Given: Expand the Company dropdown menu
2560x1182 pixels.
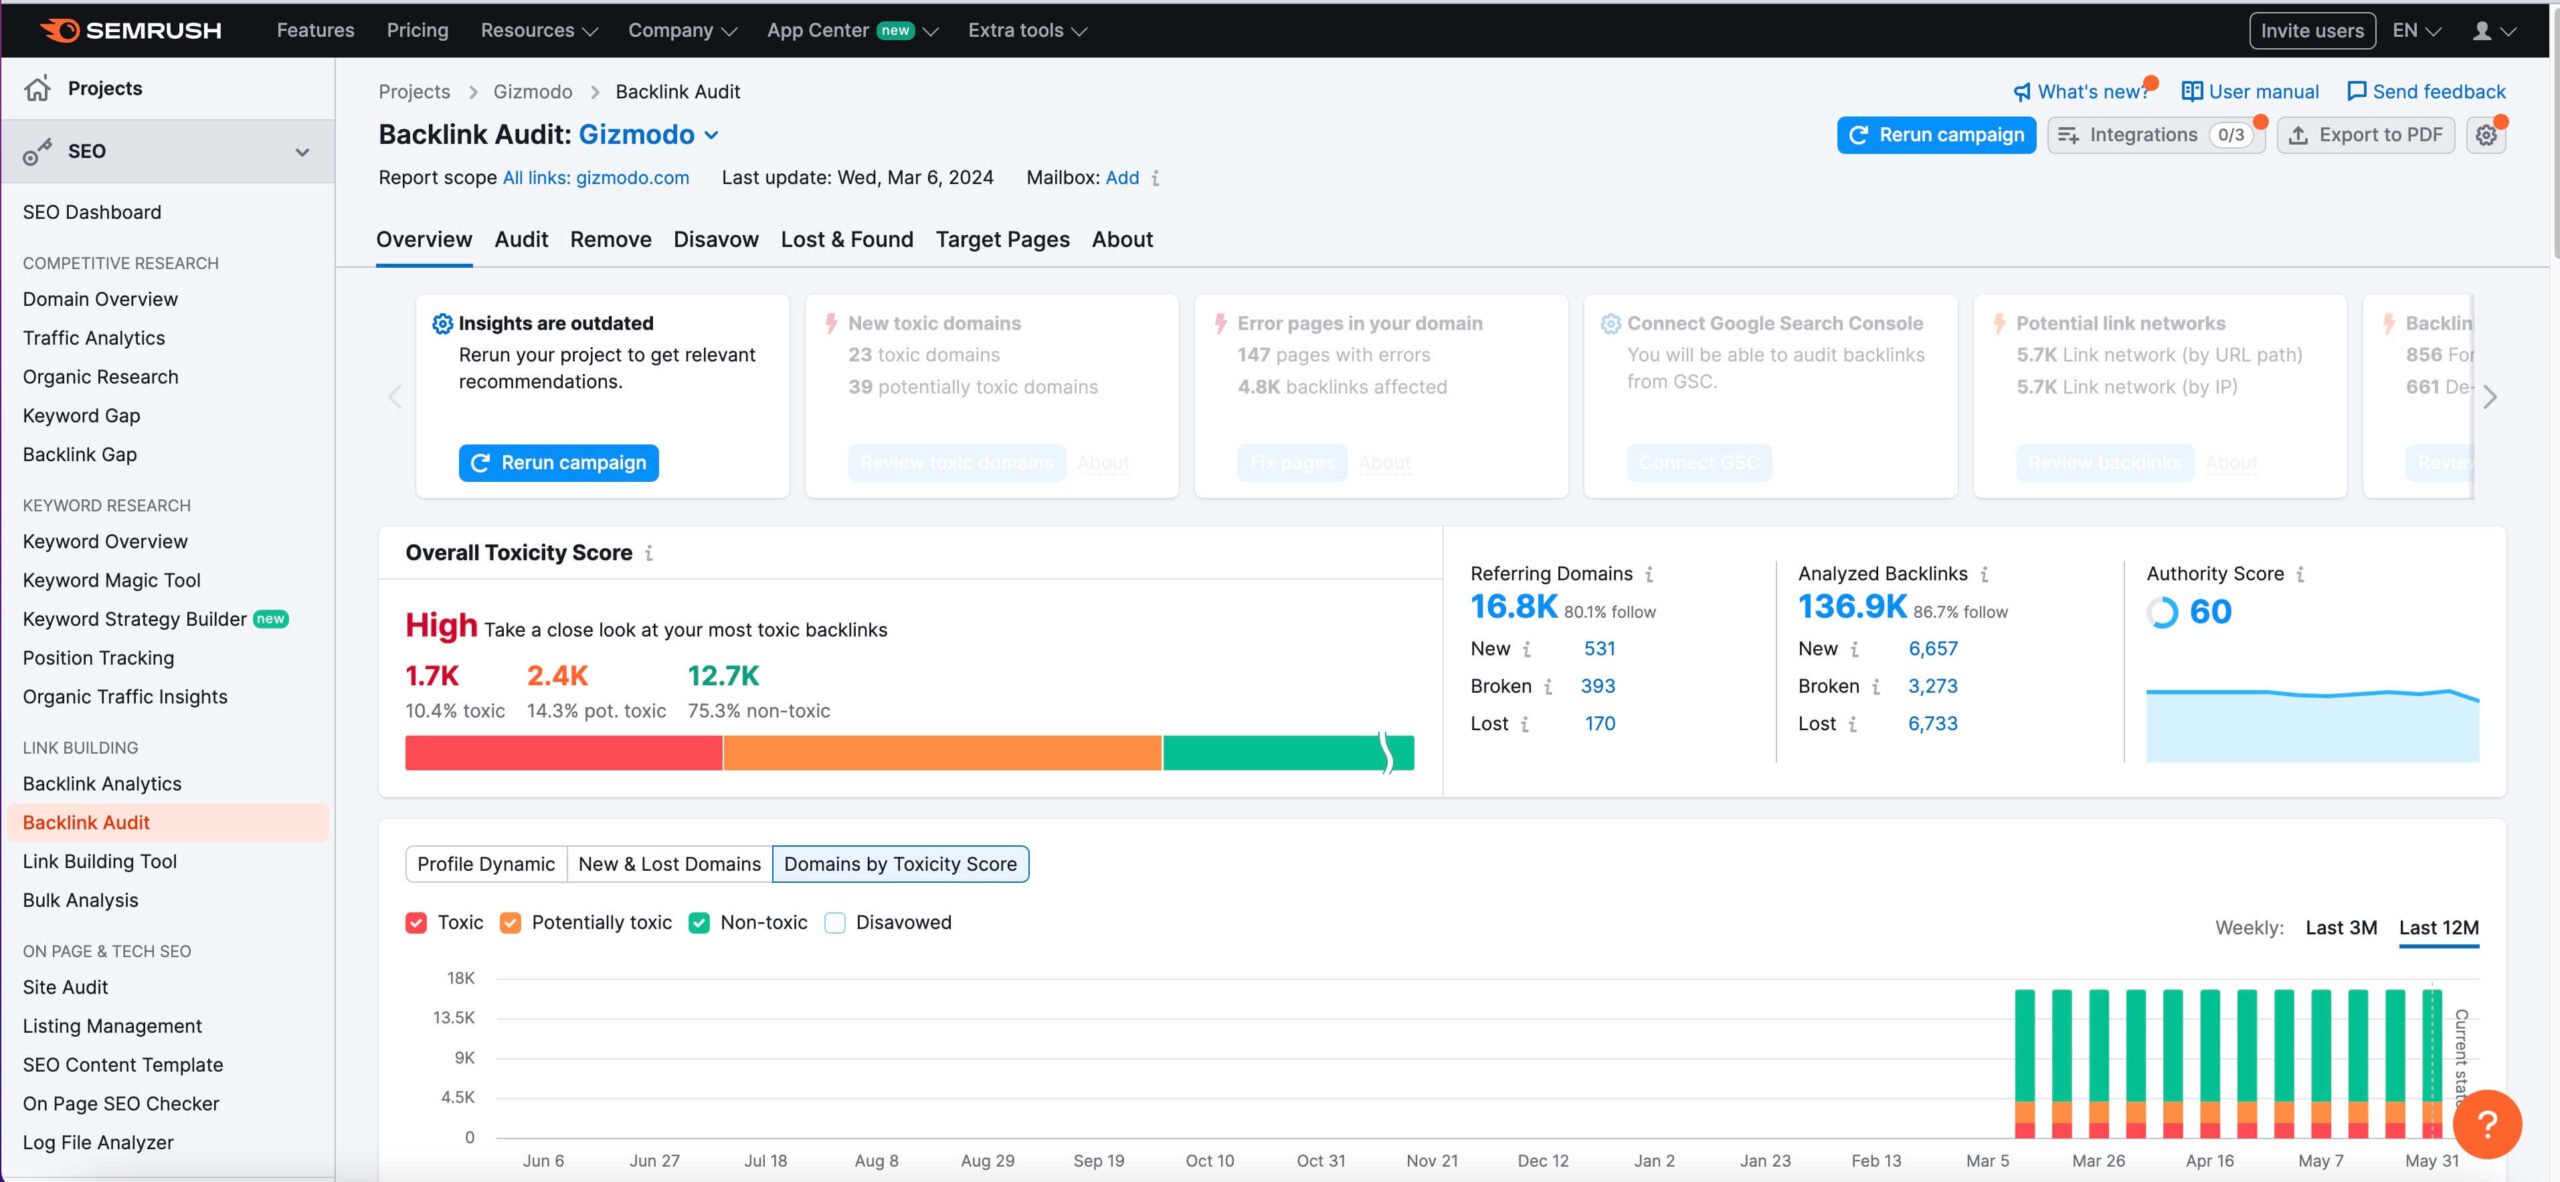Looking at the screenshot, I should [682, 31].
